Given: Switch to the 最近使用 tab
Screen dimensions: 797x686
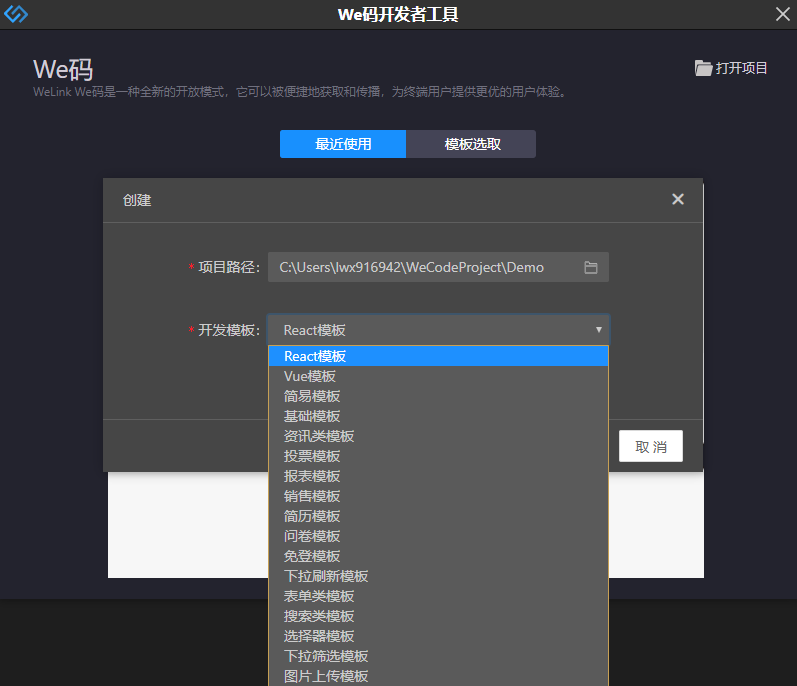Looking at the screenshot, I should [343, 144].
